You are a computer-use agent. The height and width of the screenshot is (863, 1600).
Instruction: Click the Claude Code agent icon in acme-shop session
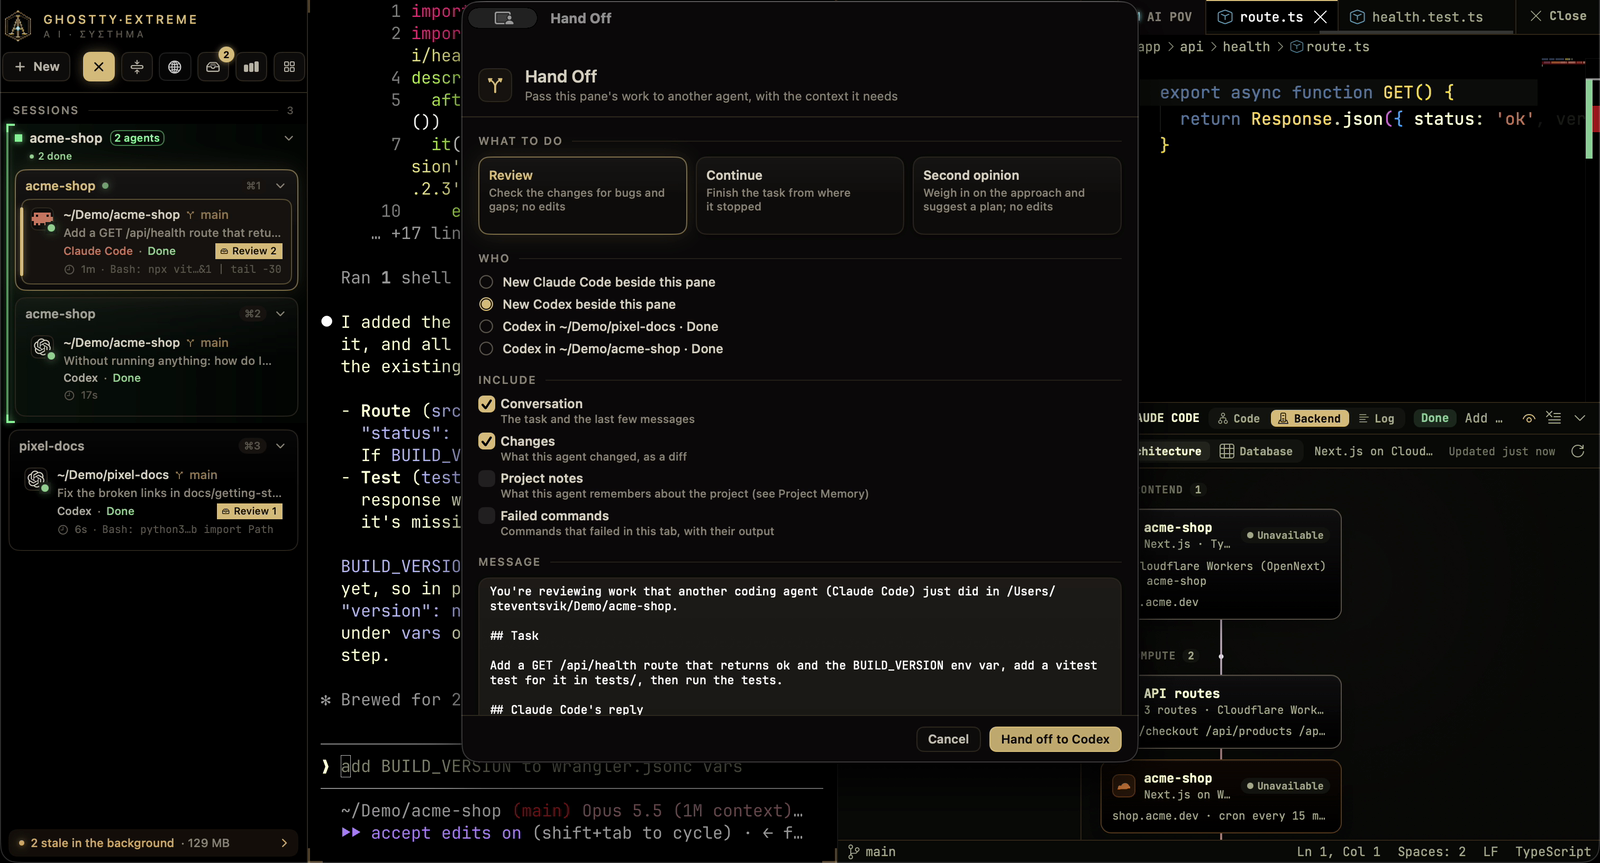(42, 218)
